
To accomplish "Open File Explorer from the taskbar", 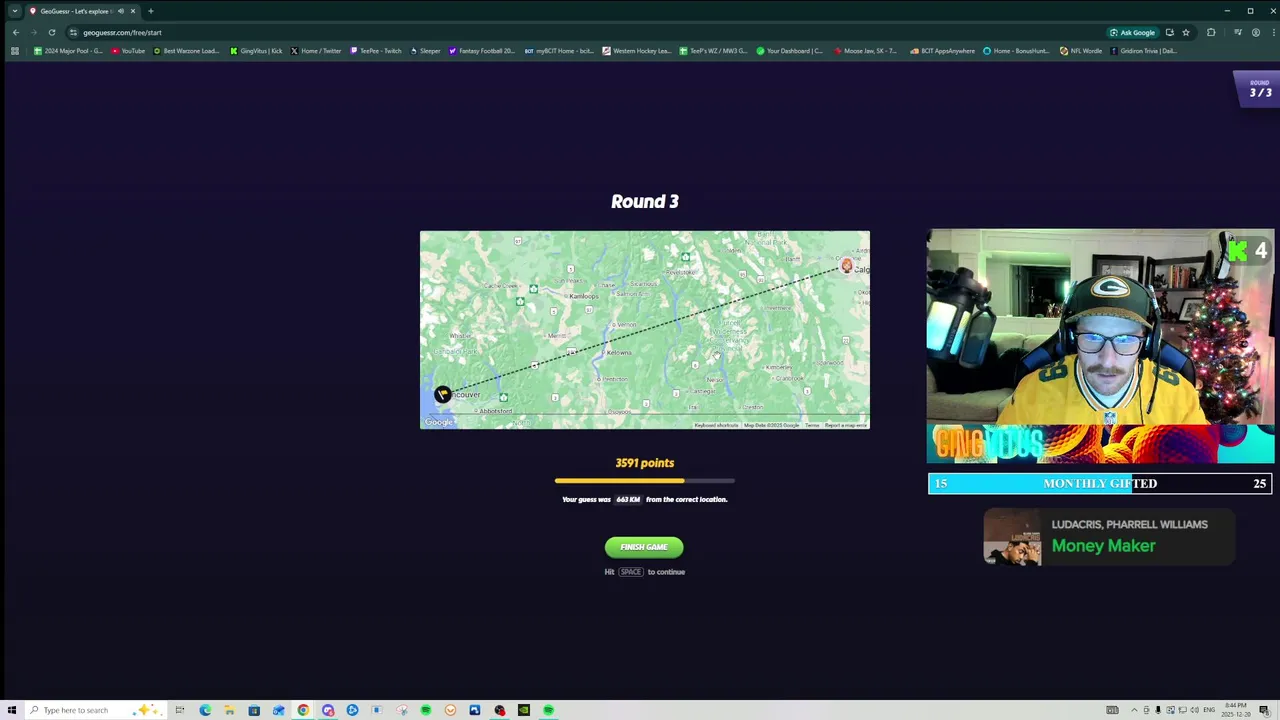I will point(229,710).
